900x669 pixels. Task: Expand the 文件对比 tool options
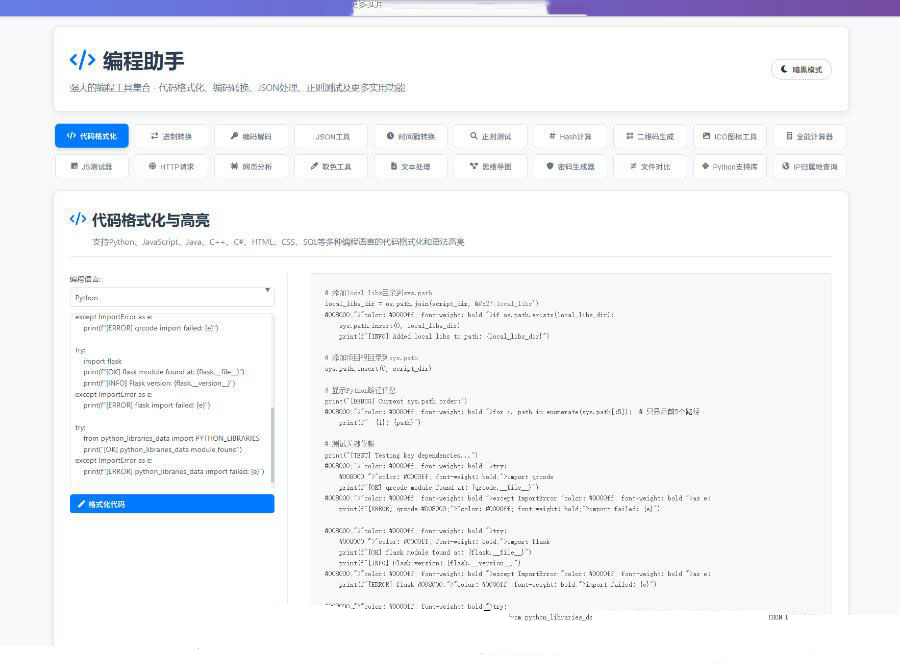650,167
